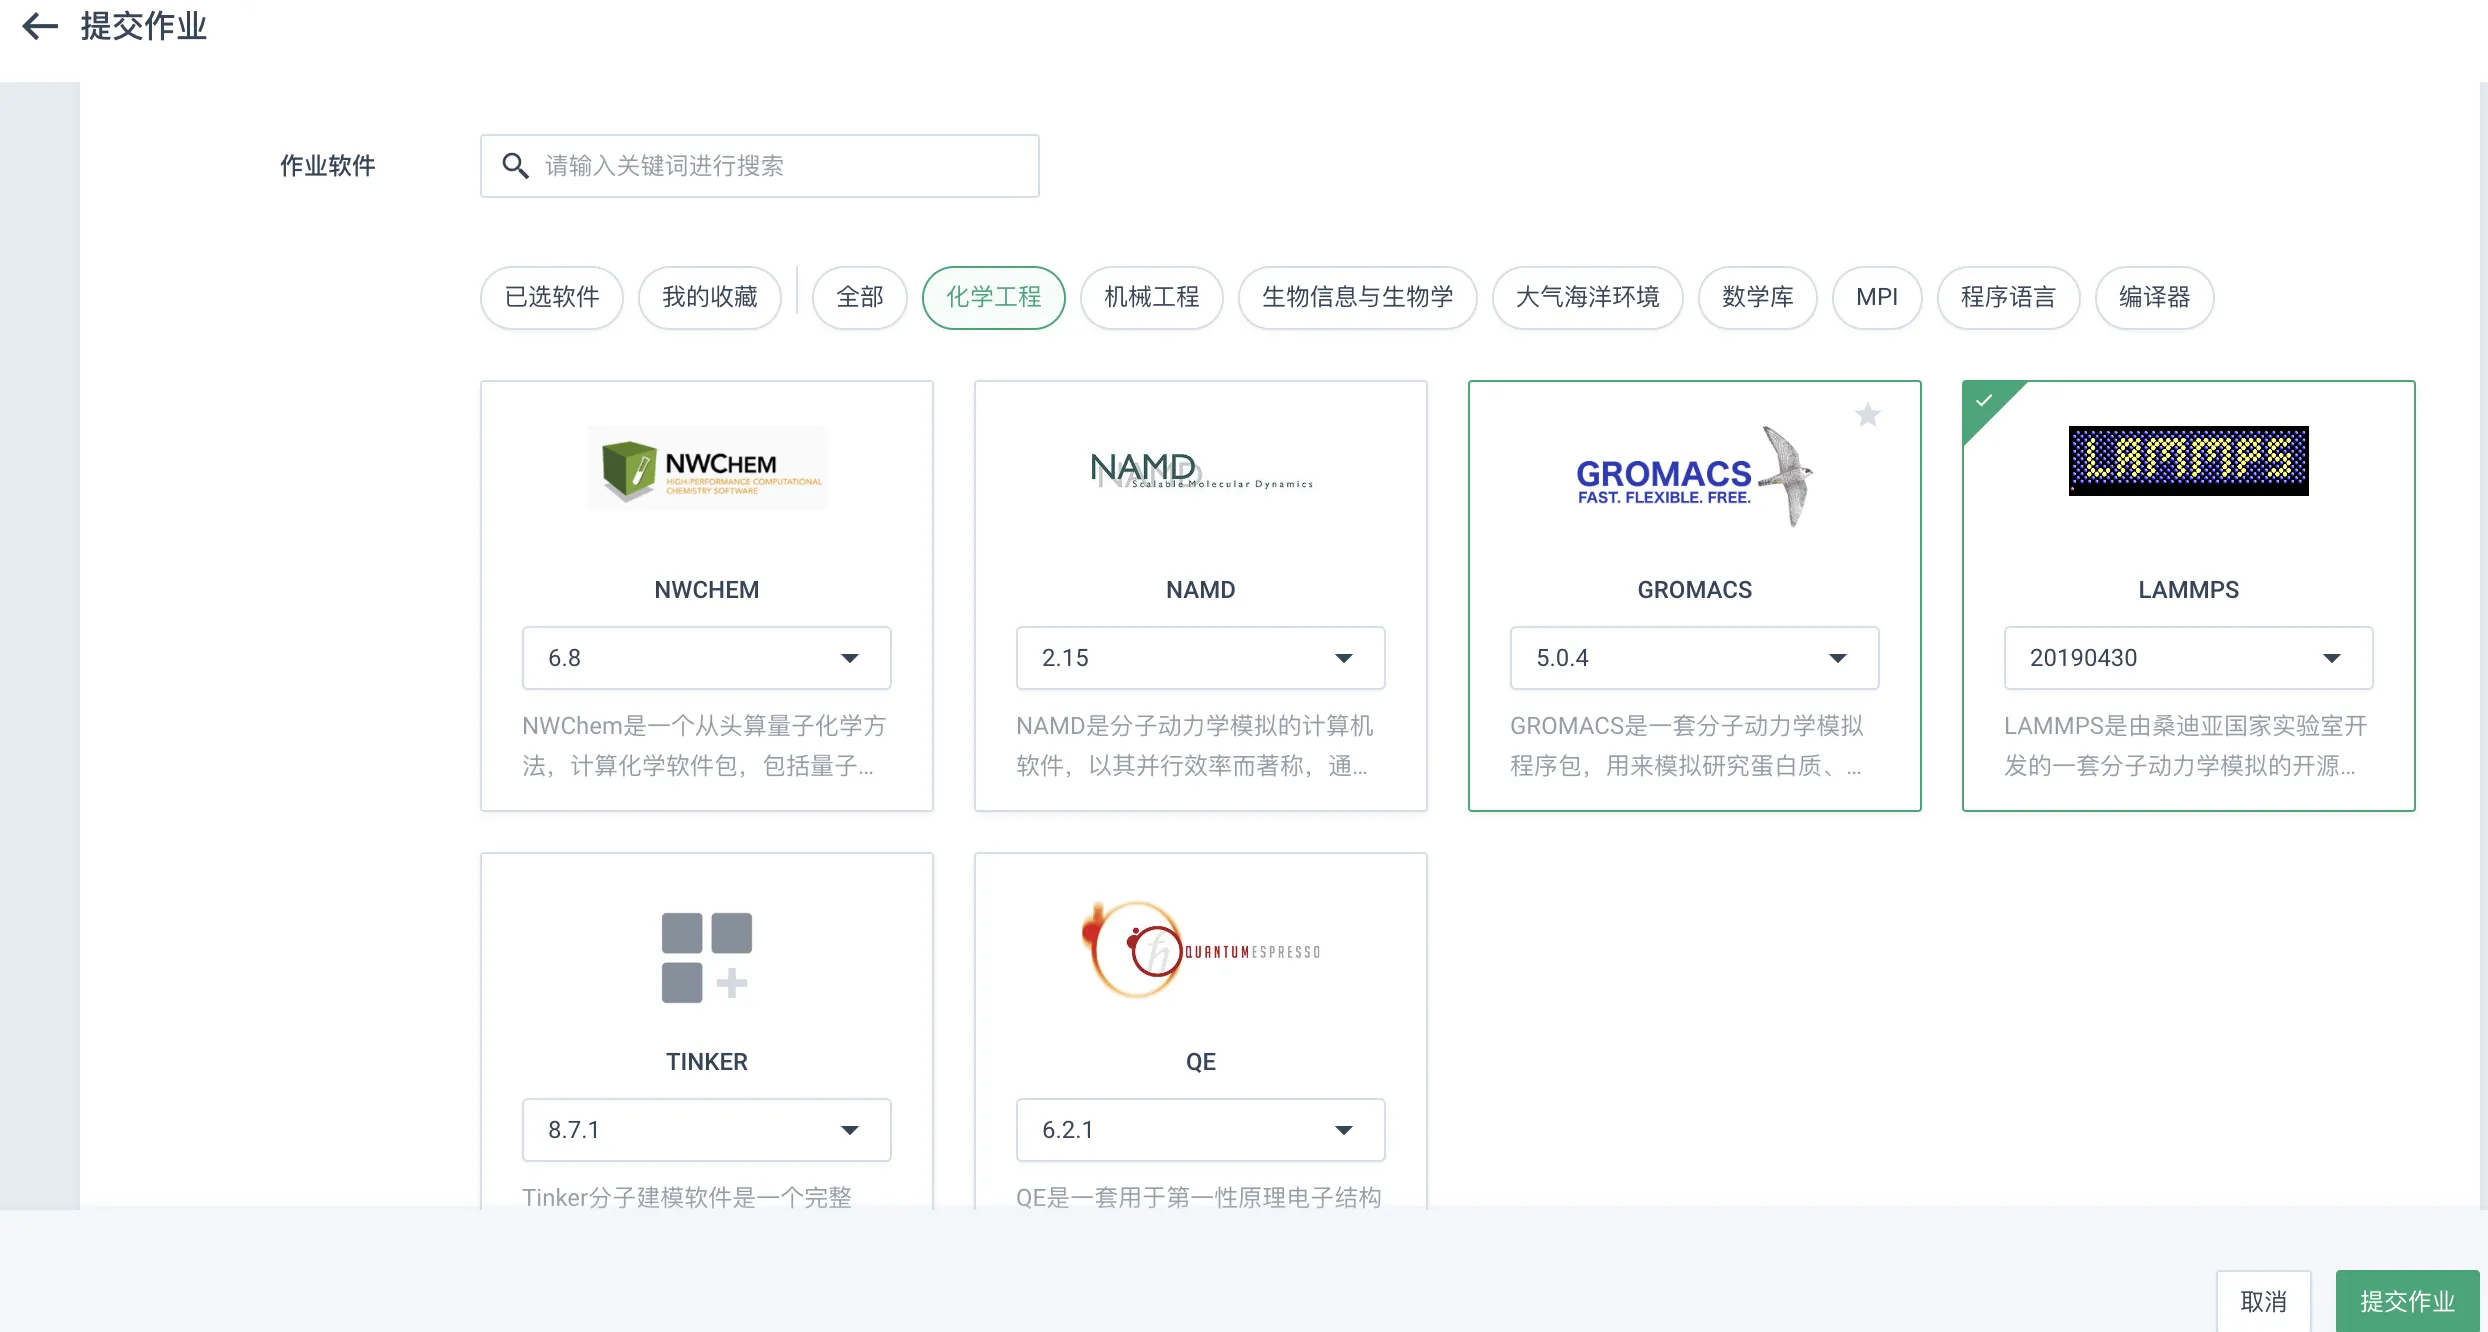Select the 化学工程 filter tab
This screenshot has height=1332, width=2488.
(994, 297)
